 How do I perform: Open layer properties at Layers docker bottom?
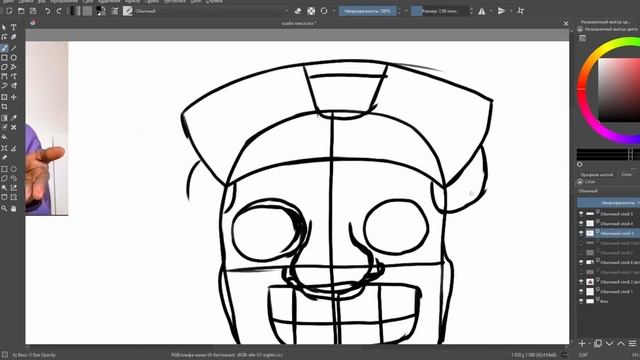point(632,344)
